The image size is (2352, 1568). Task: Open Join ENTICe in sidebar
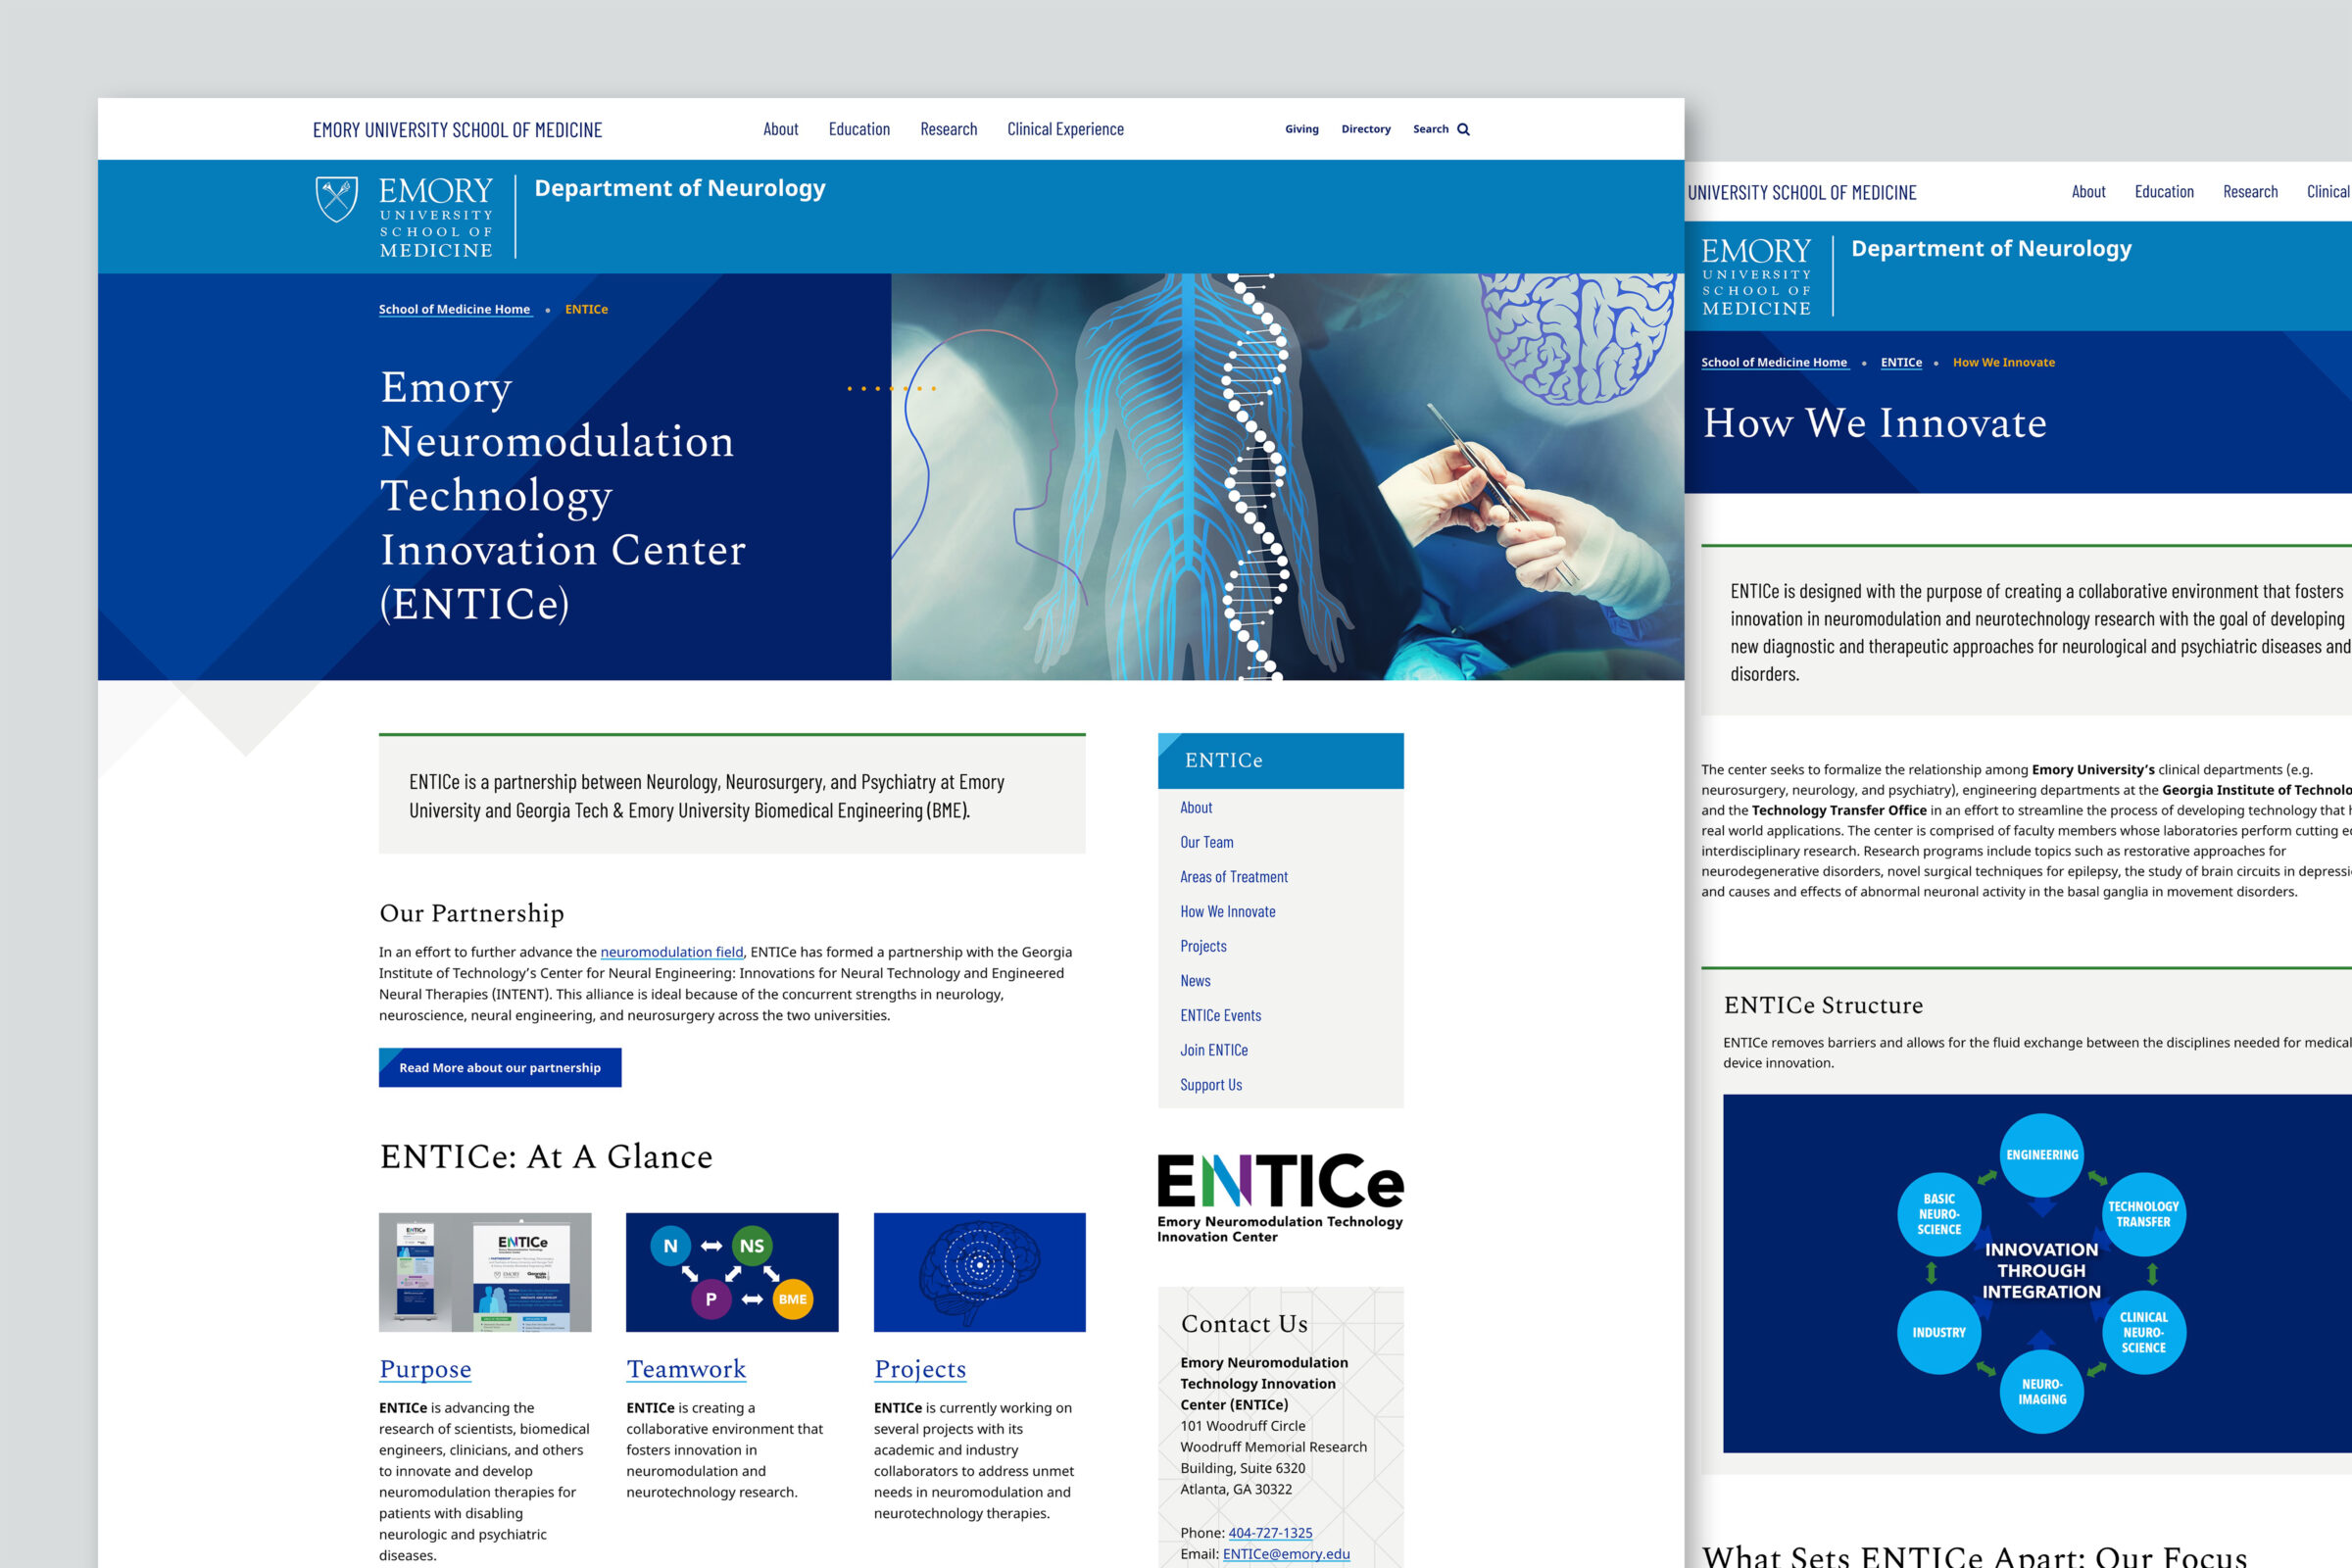pos(1214,1050)
